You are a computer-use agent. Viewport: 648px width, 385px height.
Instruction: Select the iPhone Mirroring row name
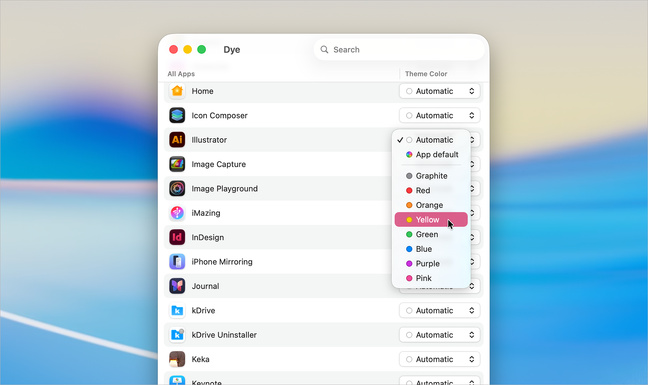222,262
